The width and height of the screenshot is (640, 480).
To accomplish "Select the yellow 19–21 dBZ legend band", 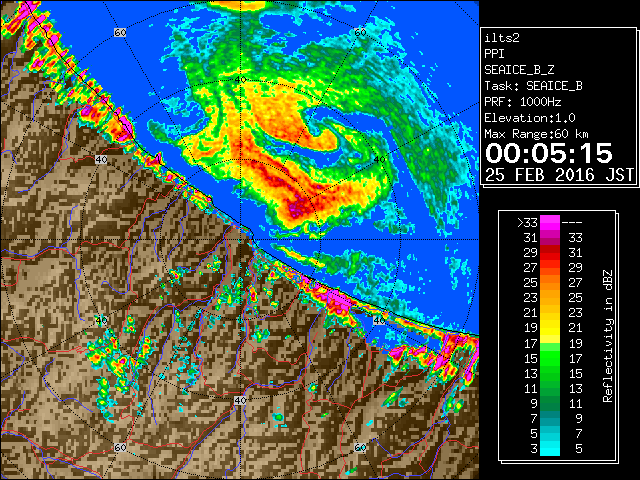I will [550, 328].
